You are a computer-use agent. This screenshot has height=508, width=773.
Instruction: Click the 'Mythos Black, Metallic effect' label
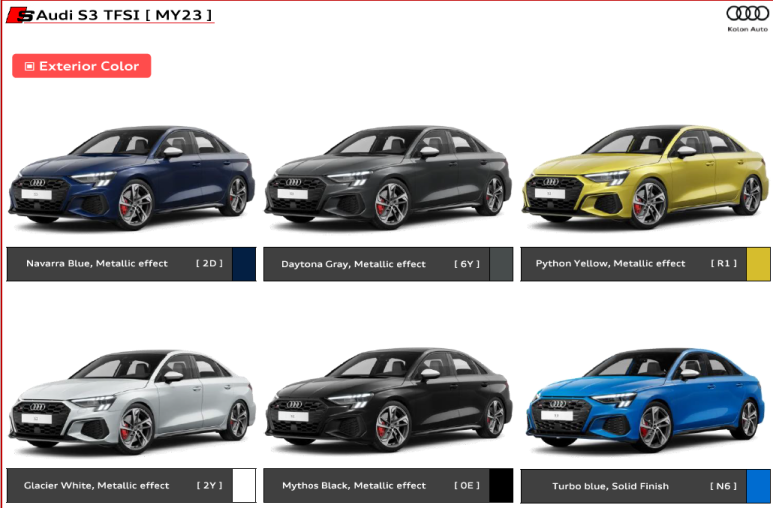point(354,485)
